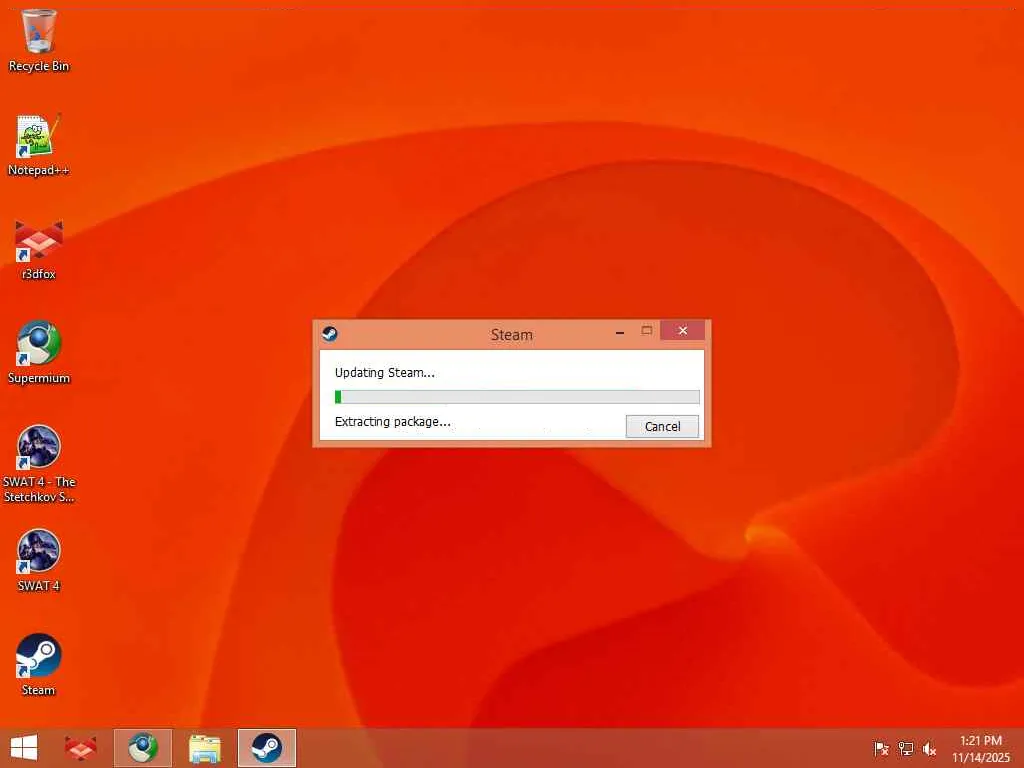Click the Steam logo in dialog title bar
Viewport: 1024px width, 768px height.
[330, 334]
